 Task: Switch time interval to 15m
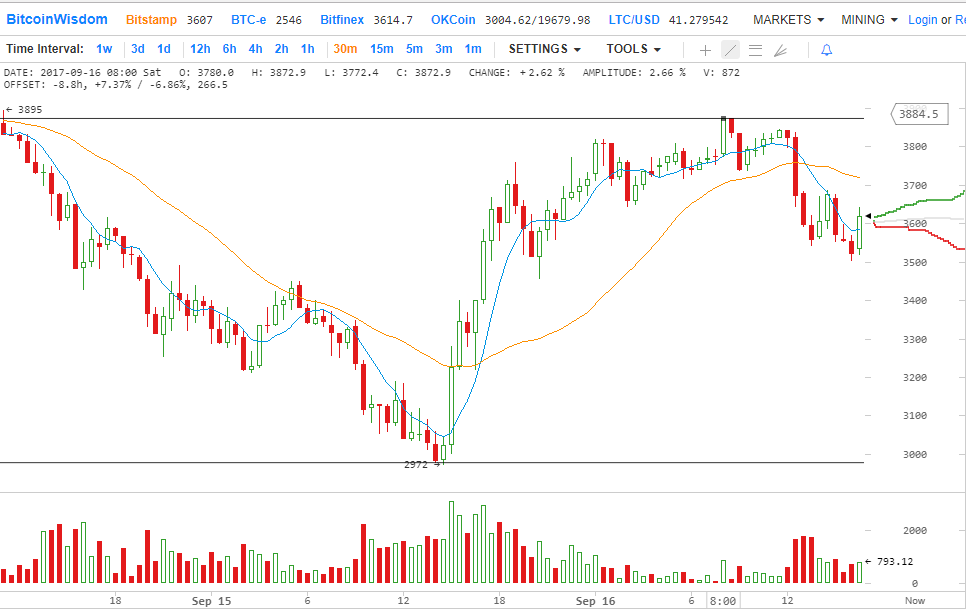[381, 49]
